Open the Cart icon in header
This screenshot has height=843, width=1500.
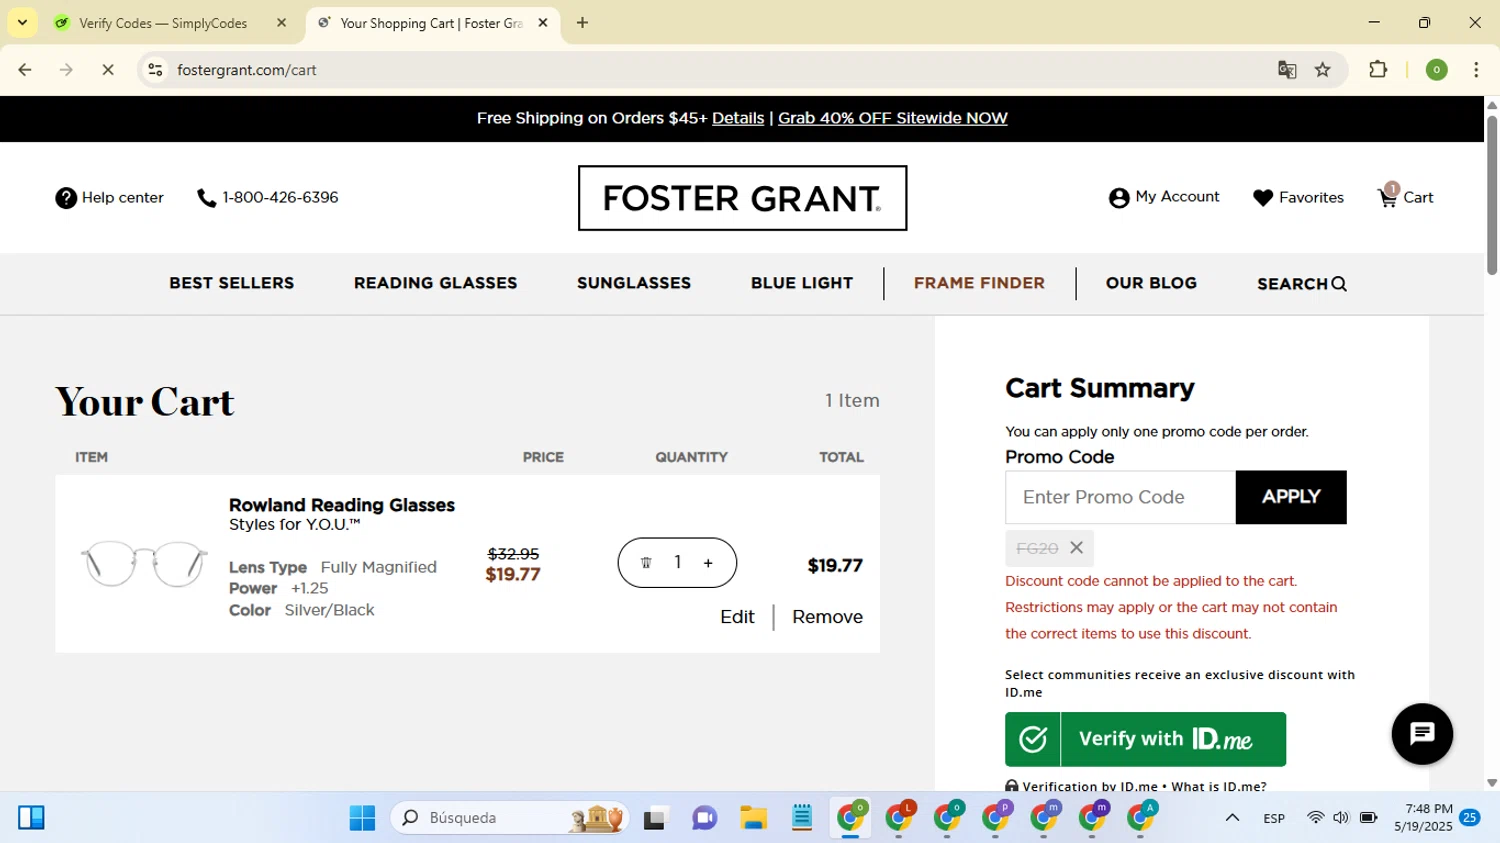tap(1405, 196)
